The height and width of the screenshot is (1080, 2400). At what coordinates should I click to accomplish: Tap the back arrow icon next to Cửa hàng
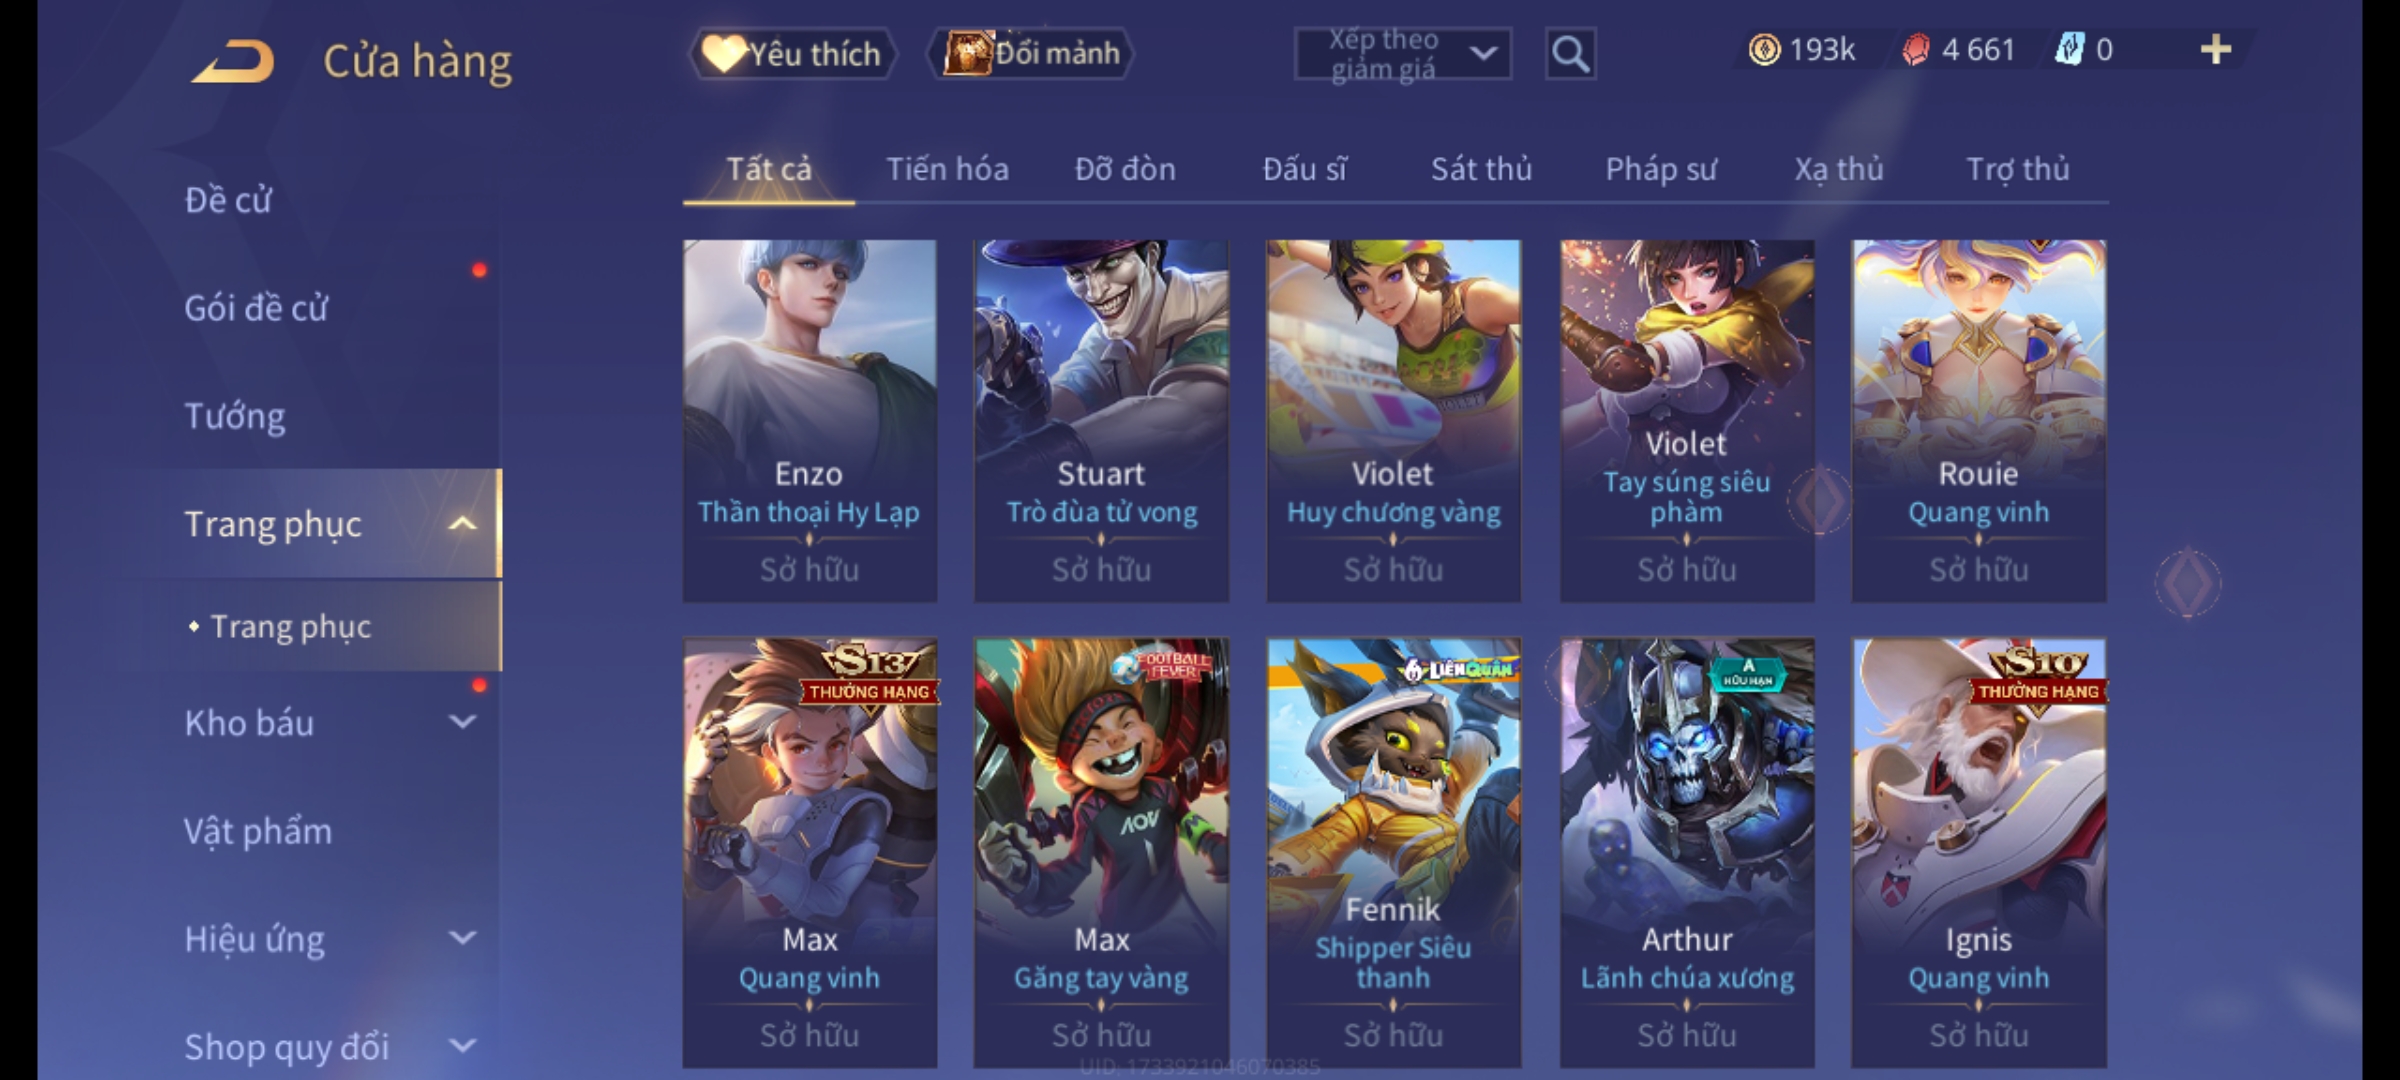pos(234,60)
